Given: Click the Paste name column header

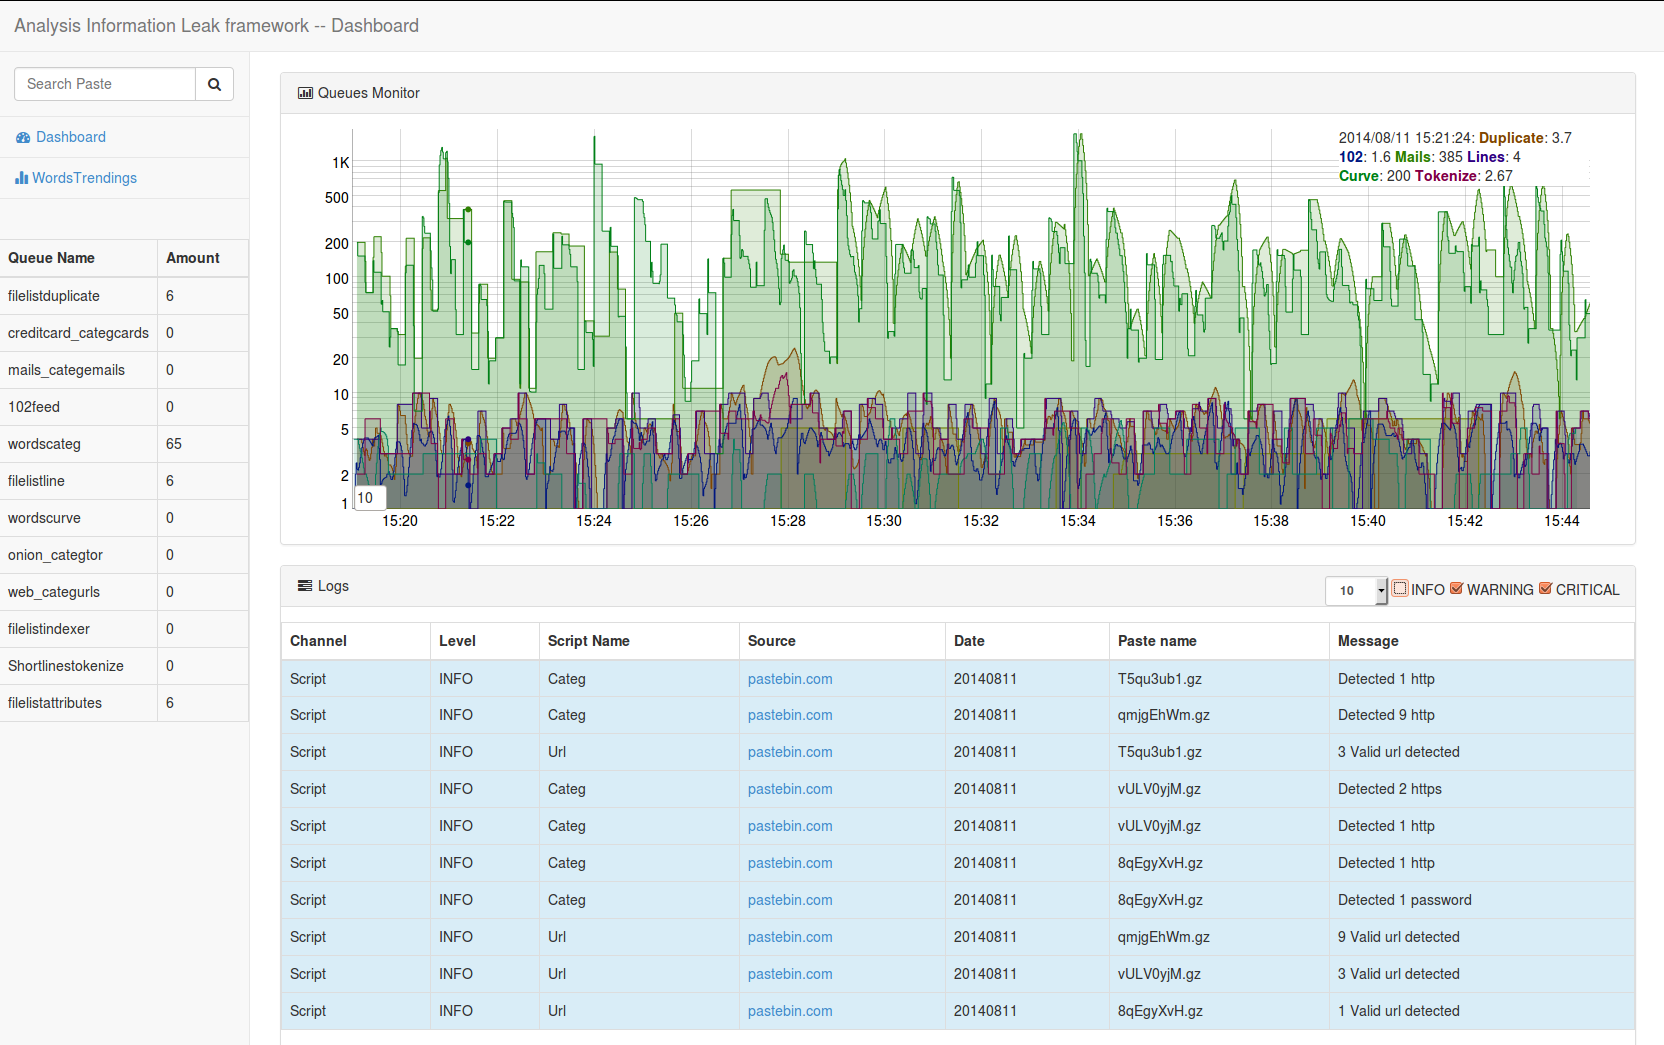Looking at the screenshot, I should (x=1157, y=641).
